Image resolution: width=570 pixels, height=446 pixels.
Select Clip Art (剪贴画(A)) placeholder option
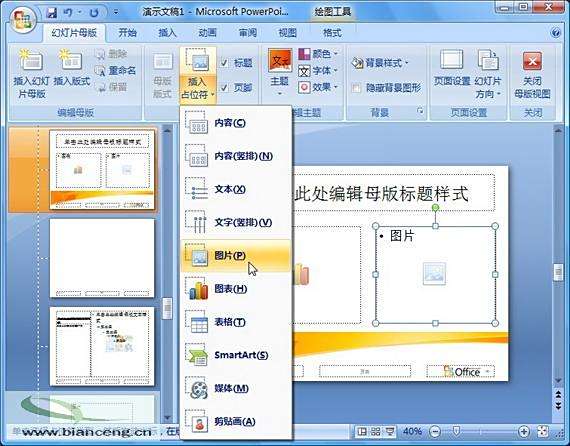[236, 422]
